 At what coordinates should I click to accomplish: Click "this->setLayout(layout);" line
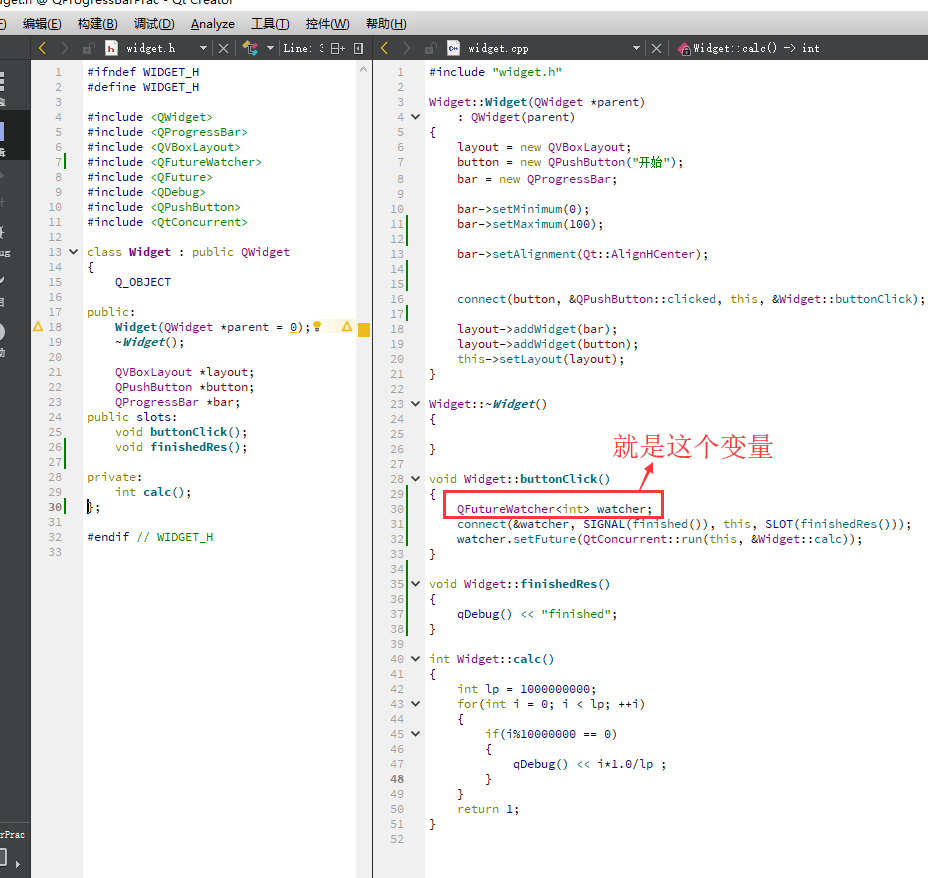540,359
